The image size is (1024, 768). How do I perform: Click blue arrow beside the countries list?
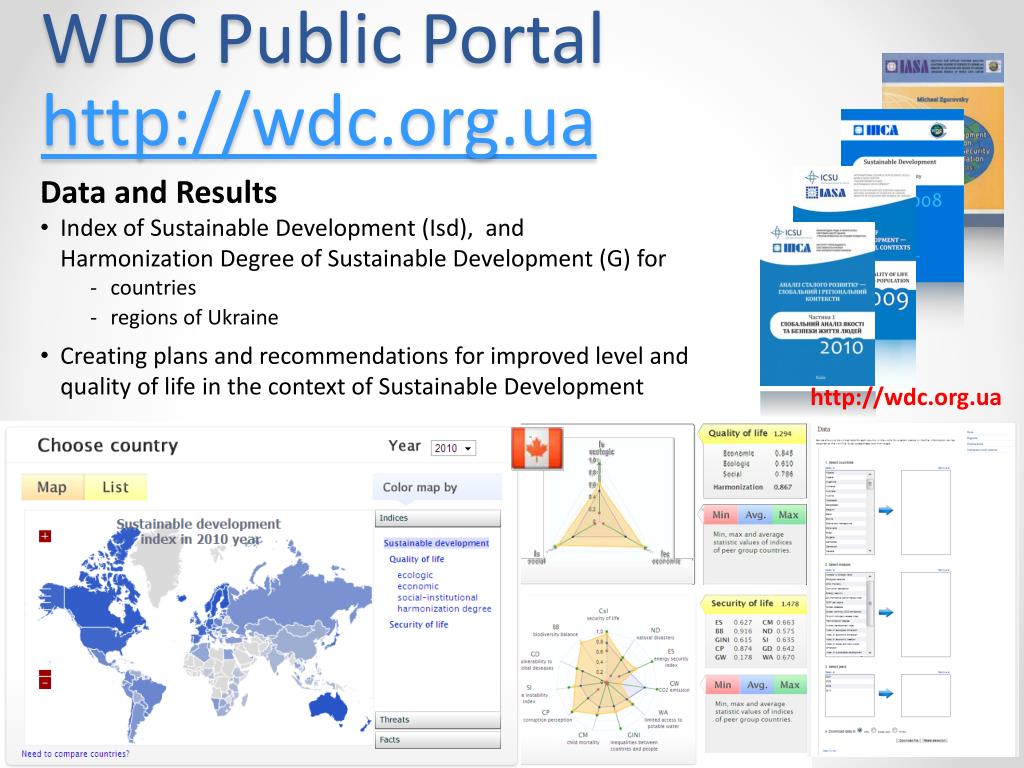tap(886, 510)
